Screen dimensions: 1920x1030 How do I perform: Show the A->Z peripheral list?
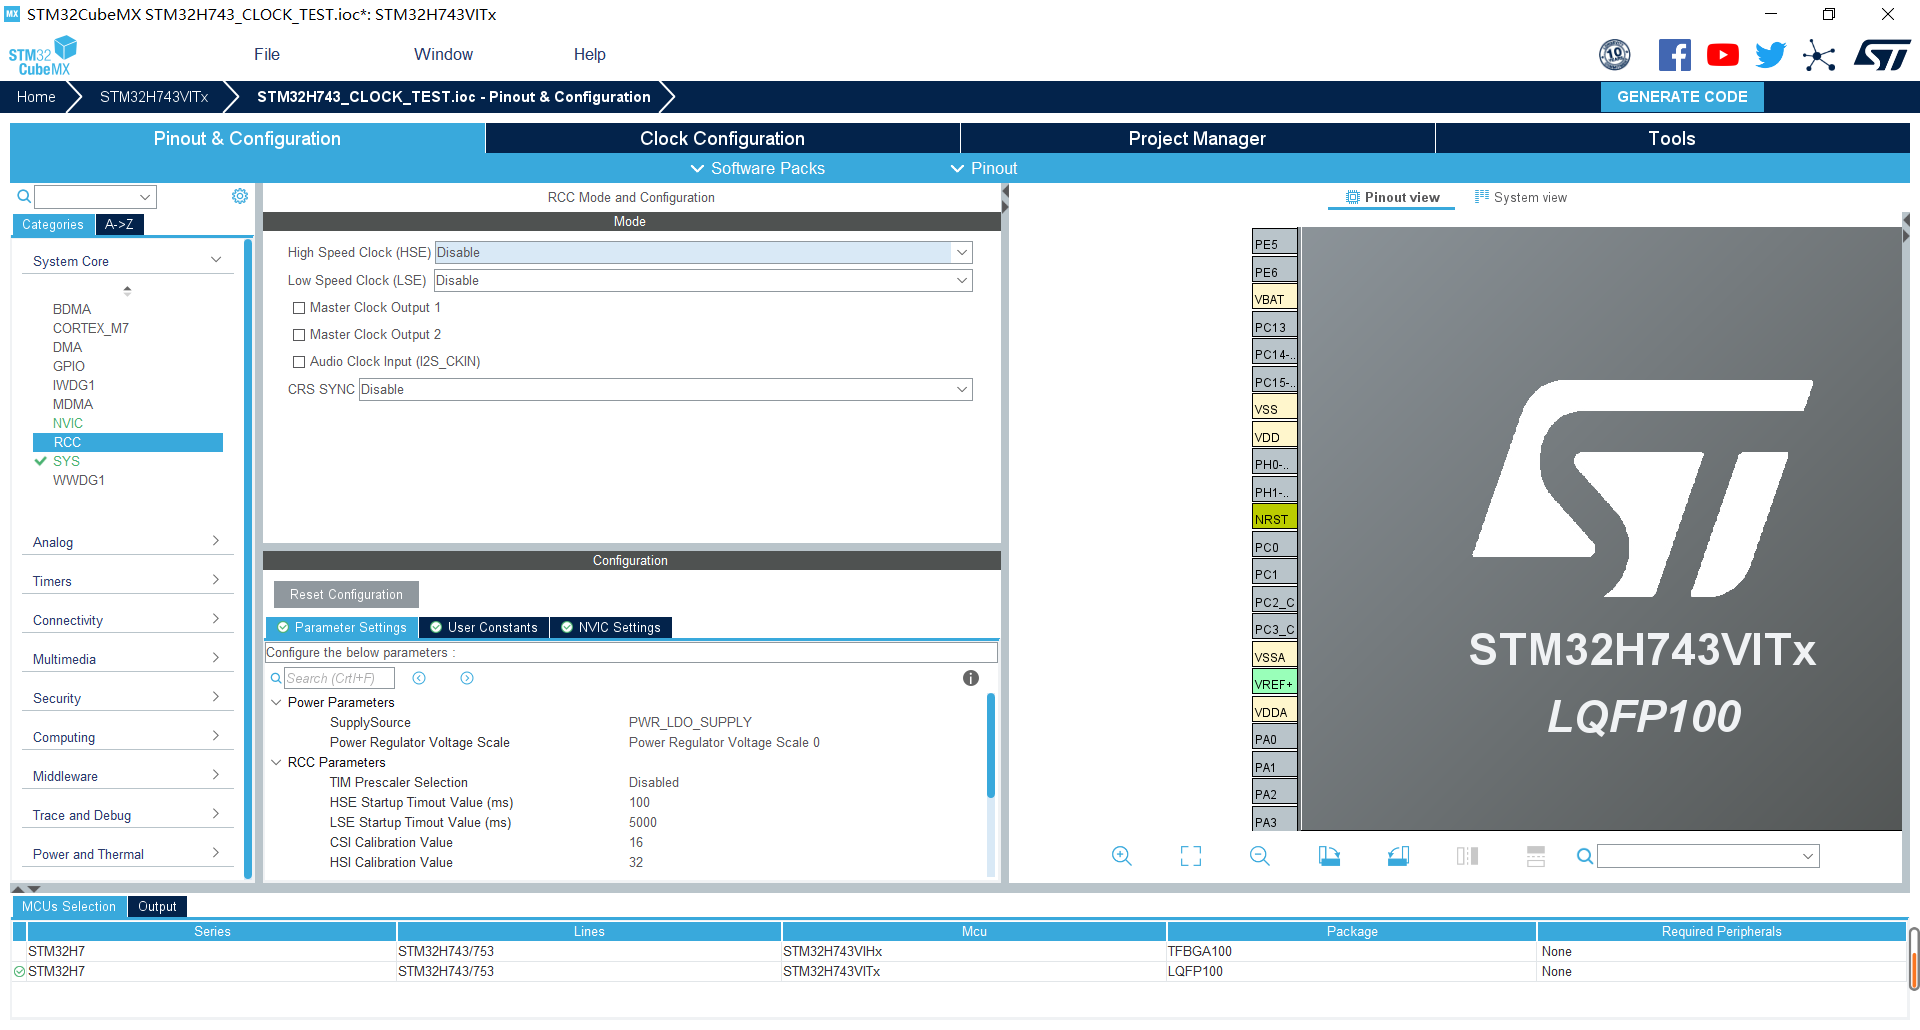tap(119, 225)
